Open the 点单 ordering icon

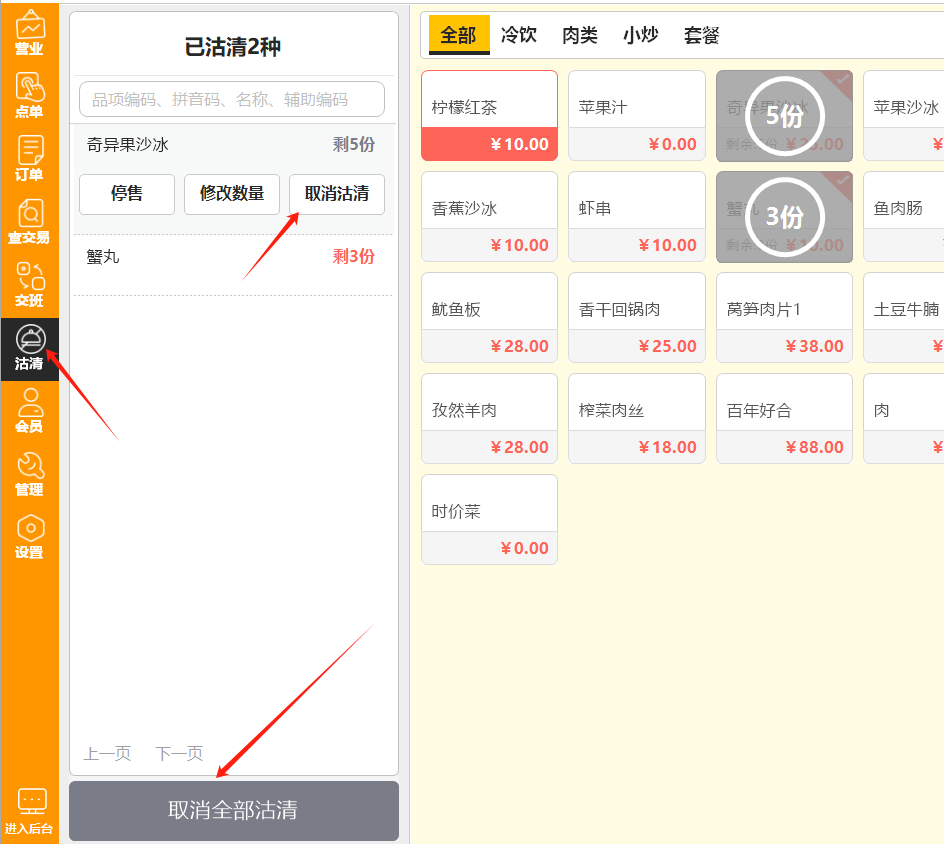point(30,96)
